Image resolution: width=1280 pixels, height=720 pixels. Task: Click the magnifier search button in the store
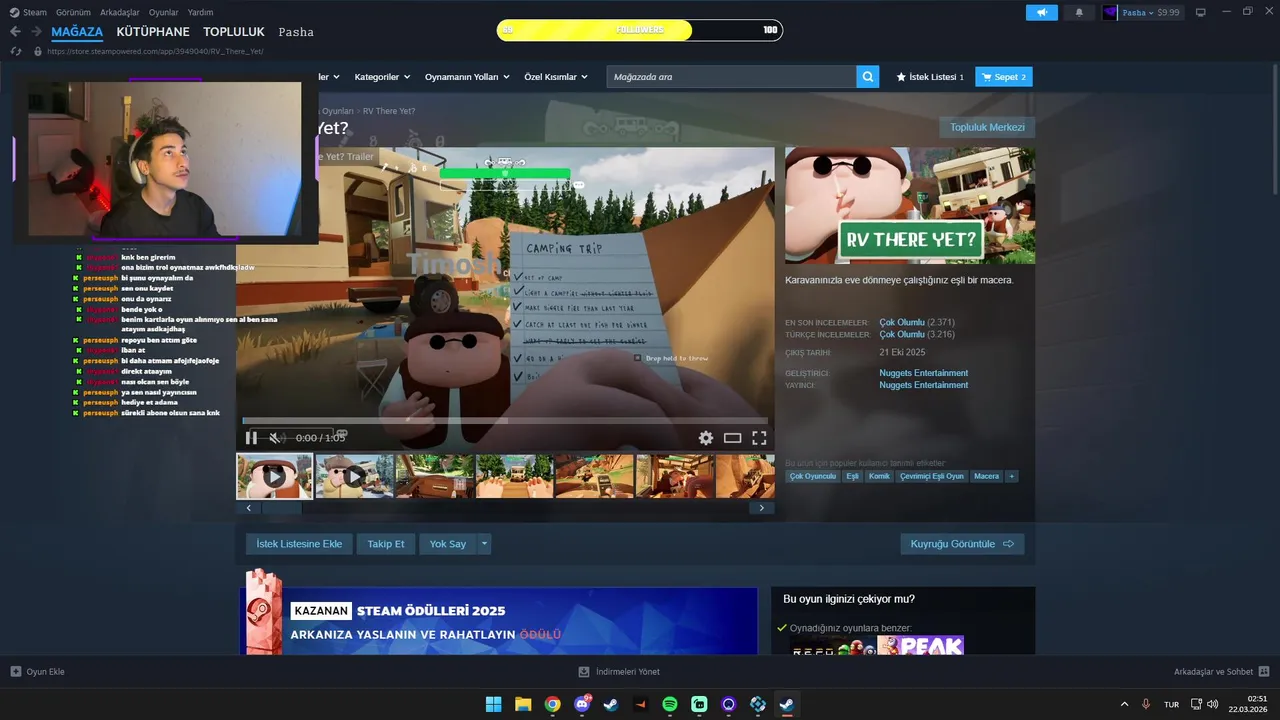(x=868, y=77)
